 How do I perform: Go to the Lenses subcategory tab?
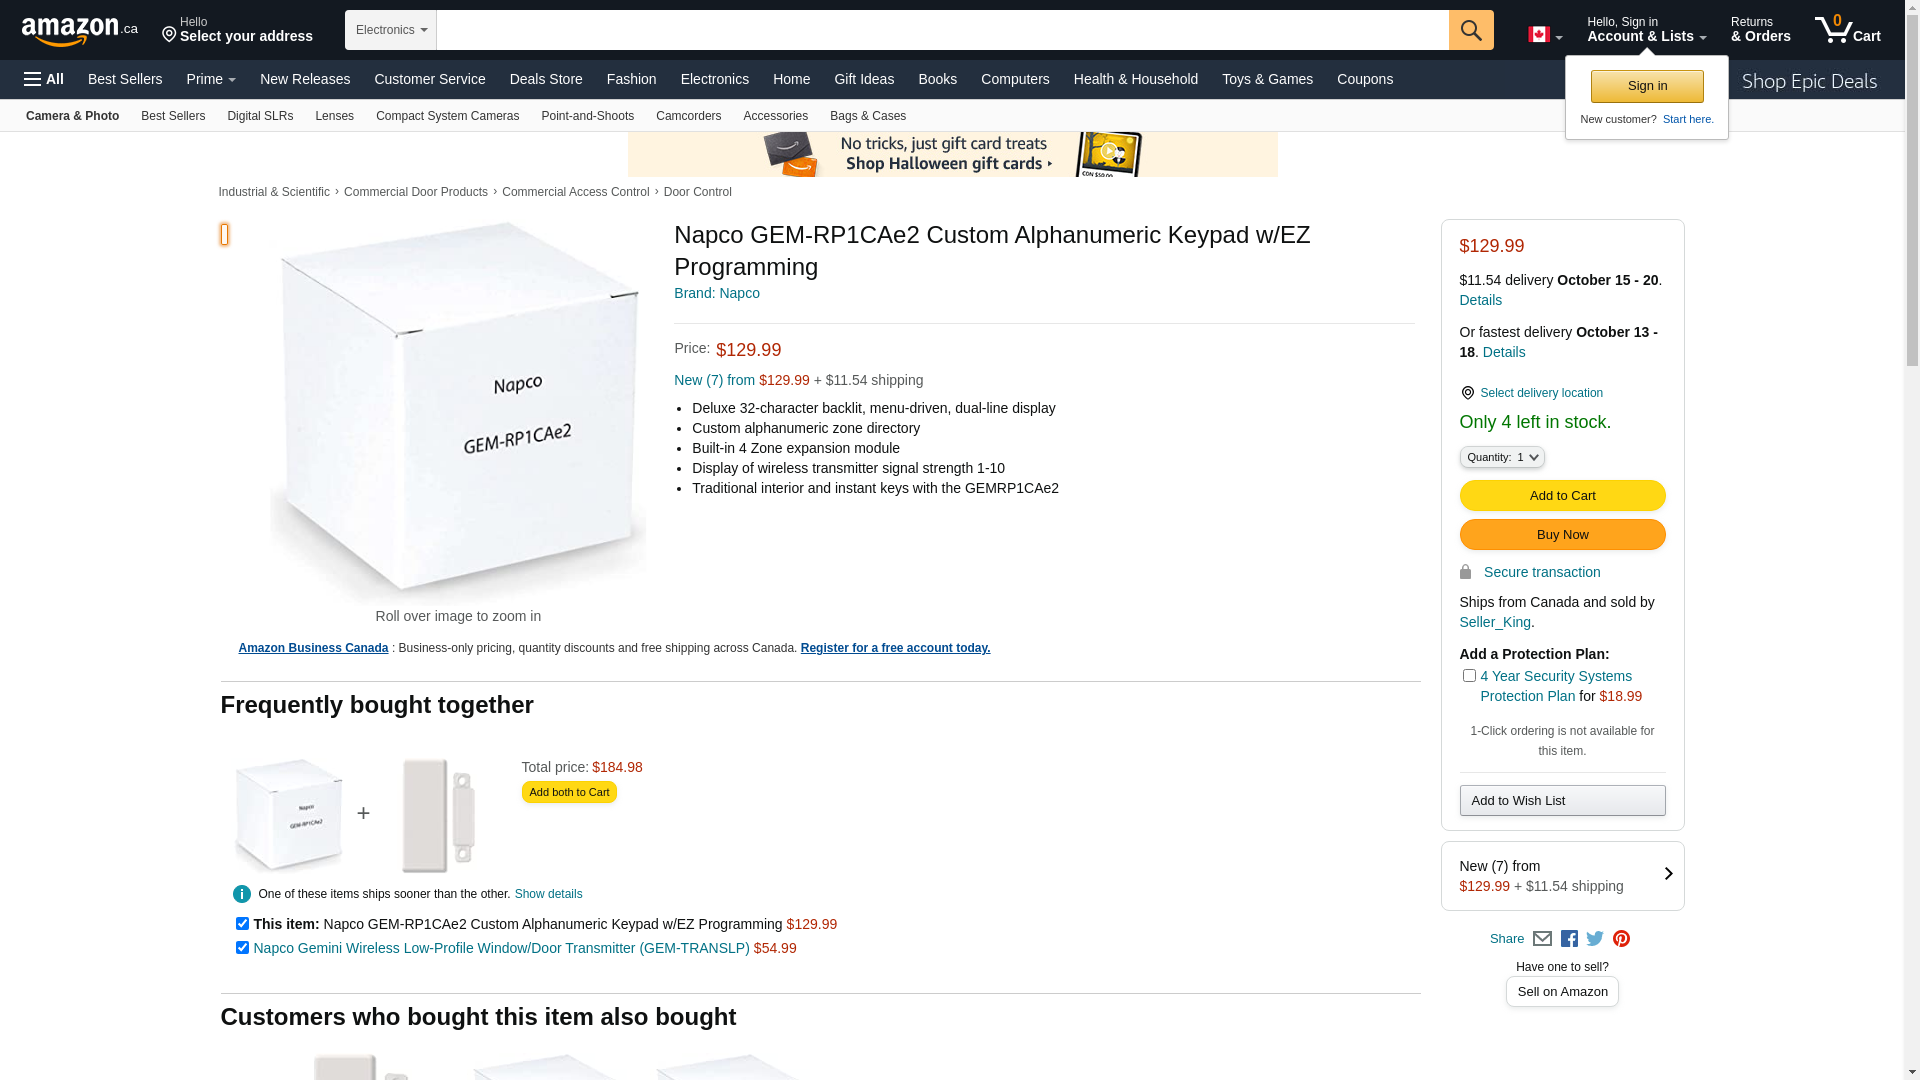click(334, 116)
